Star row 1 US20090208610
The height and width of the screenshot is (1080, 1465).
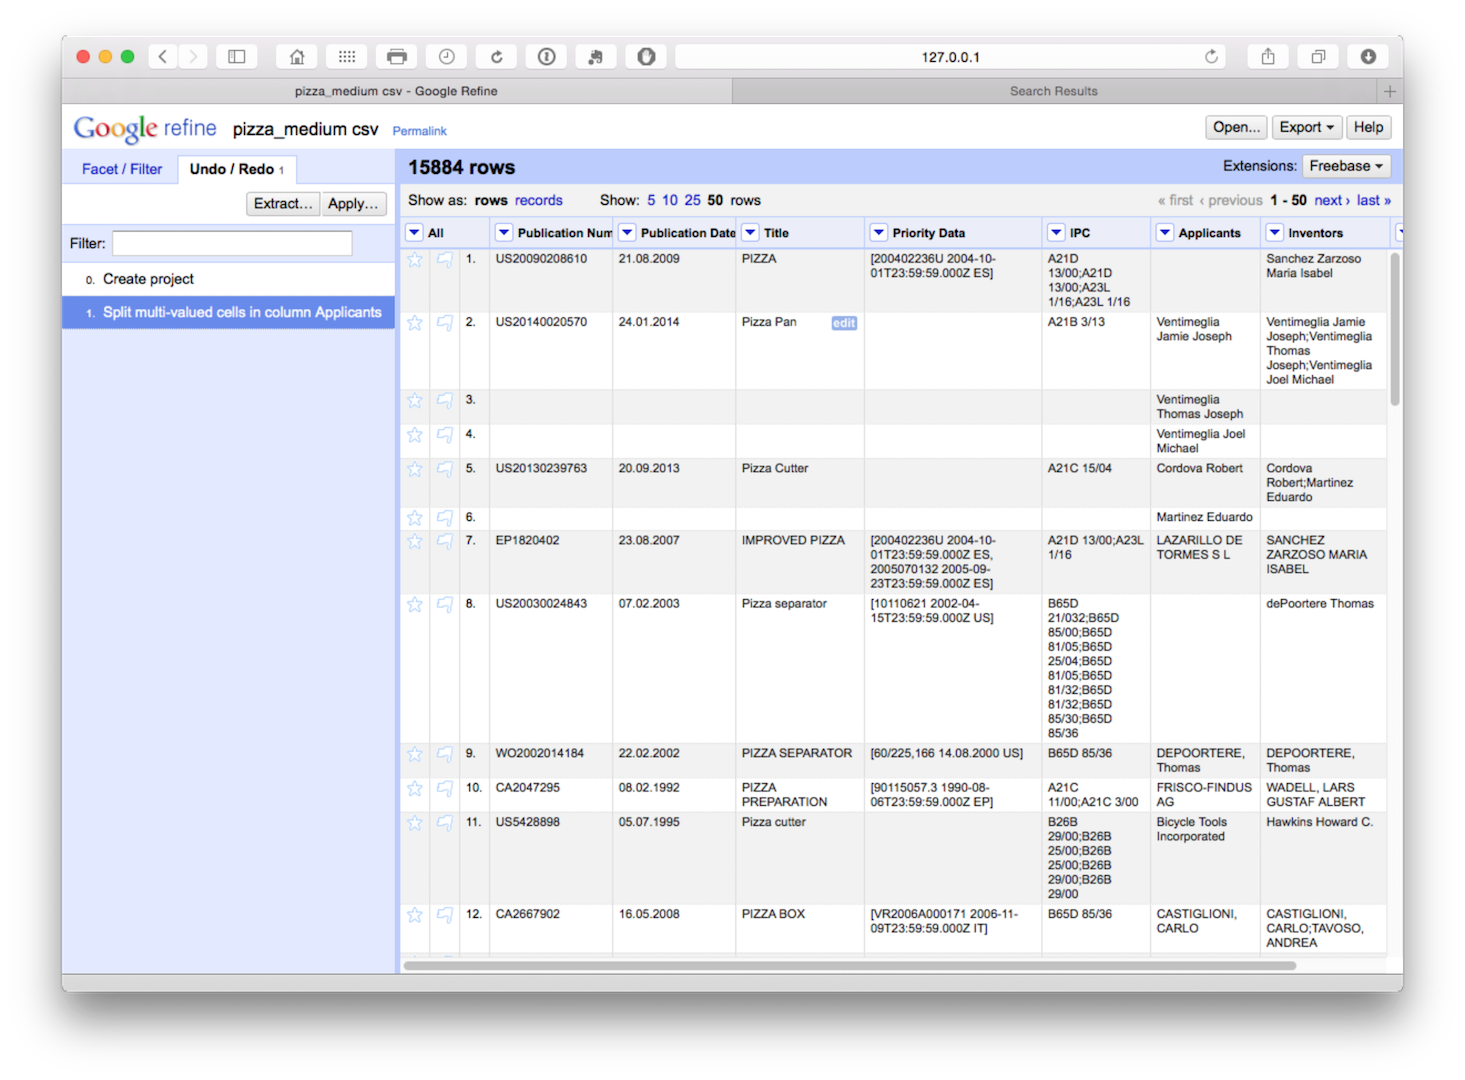(x=414, y=260)
